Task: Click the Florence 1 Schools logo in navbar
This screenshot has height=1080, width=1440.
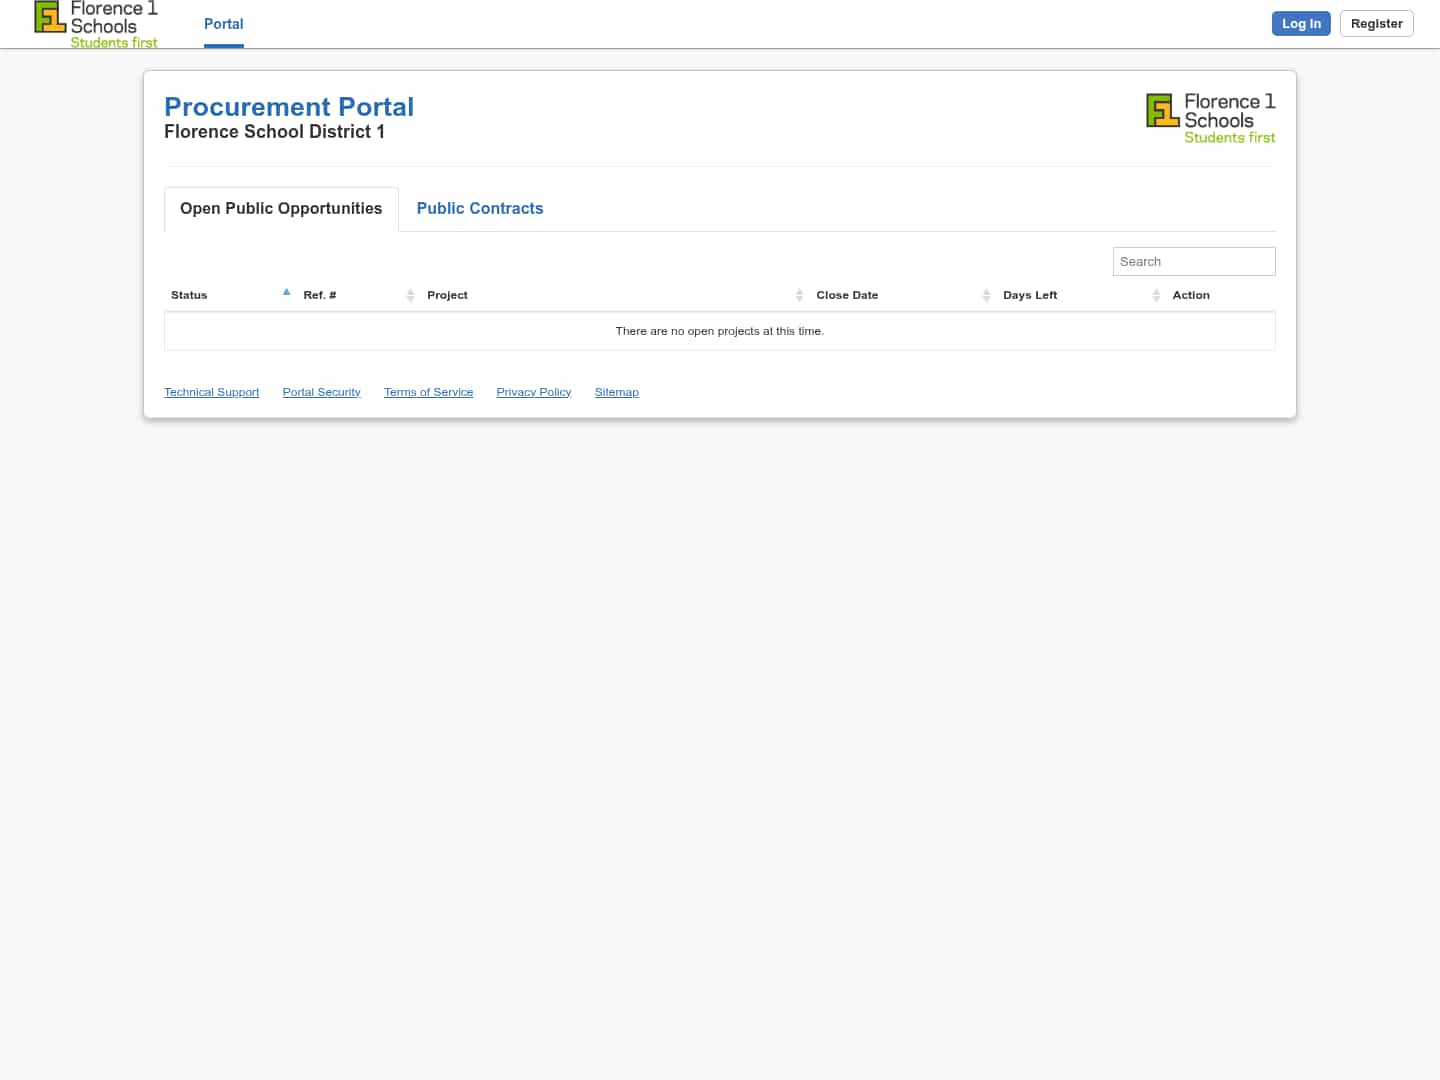Action: [96, 24]
